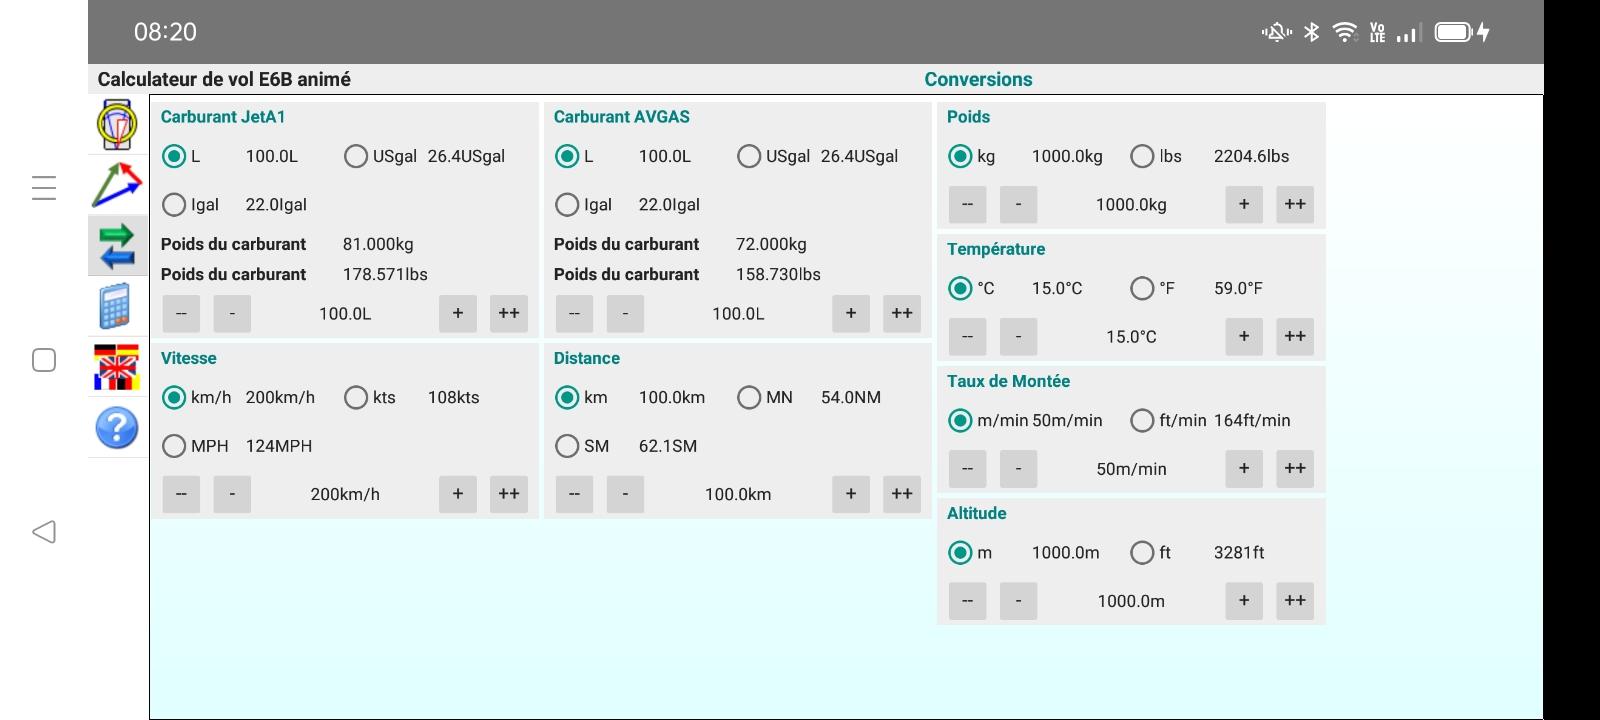The image size is (1600, 720).
Task: Tap the Android back triangle button
Action: (x=44, y=532)
